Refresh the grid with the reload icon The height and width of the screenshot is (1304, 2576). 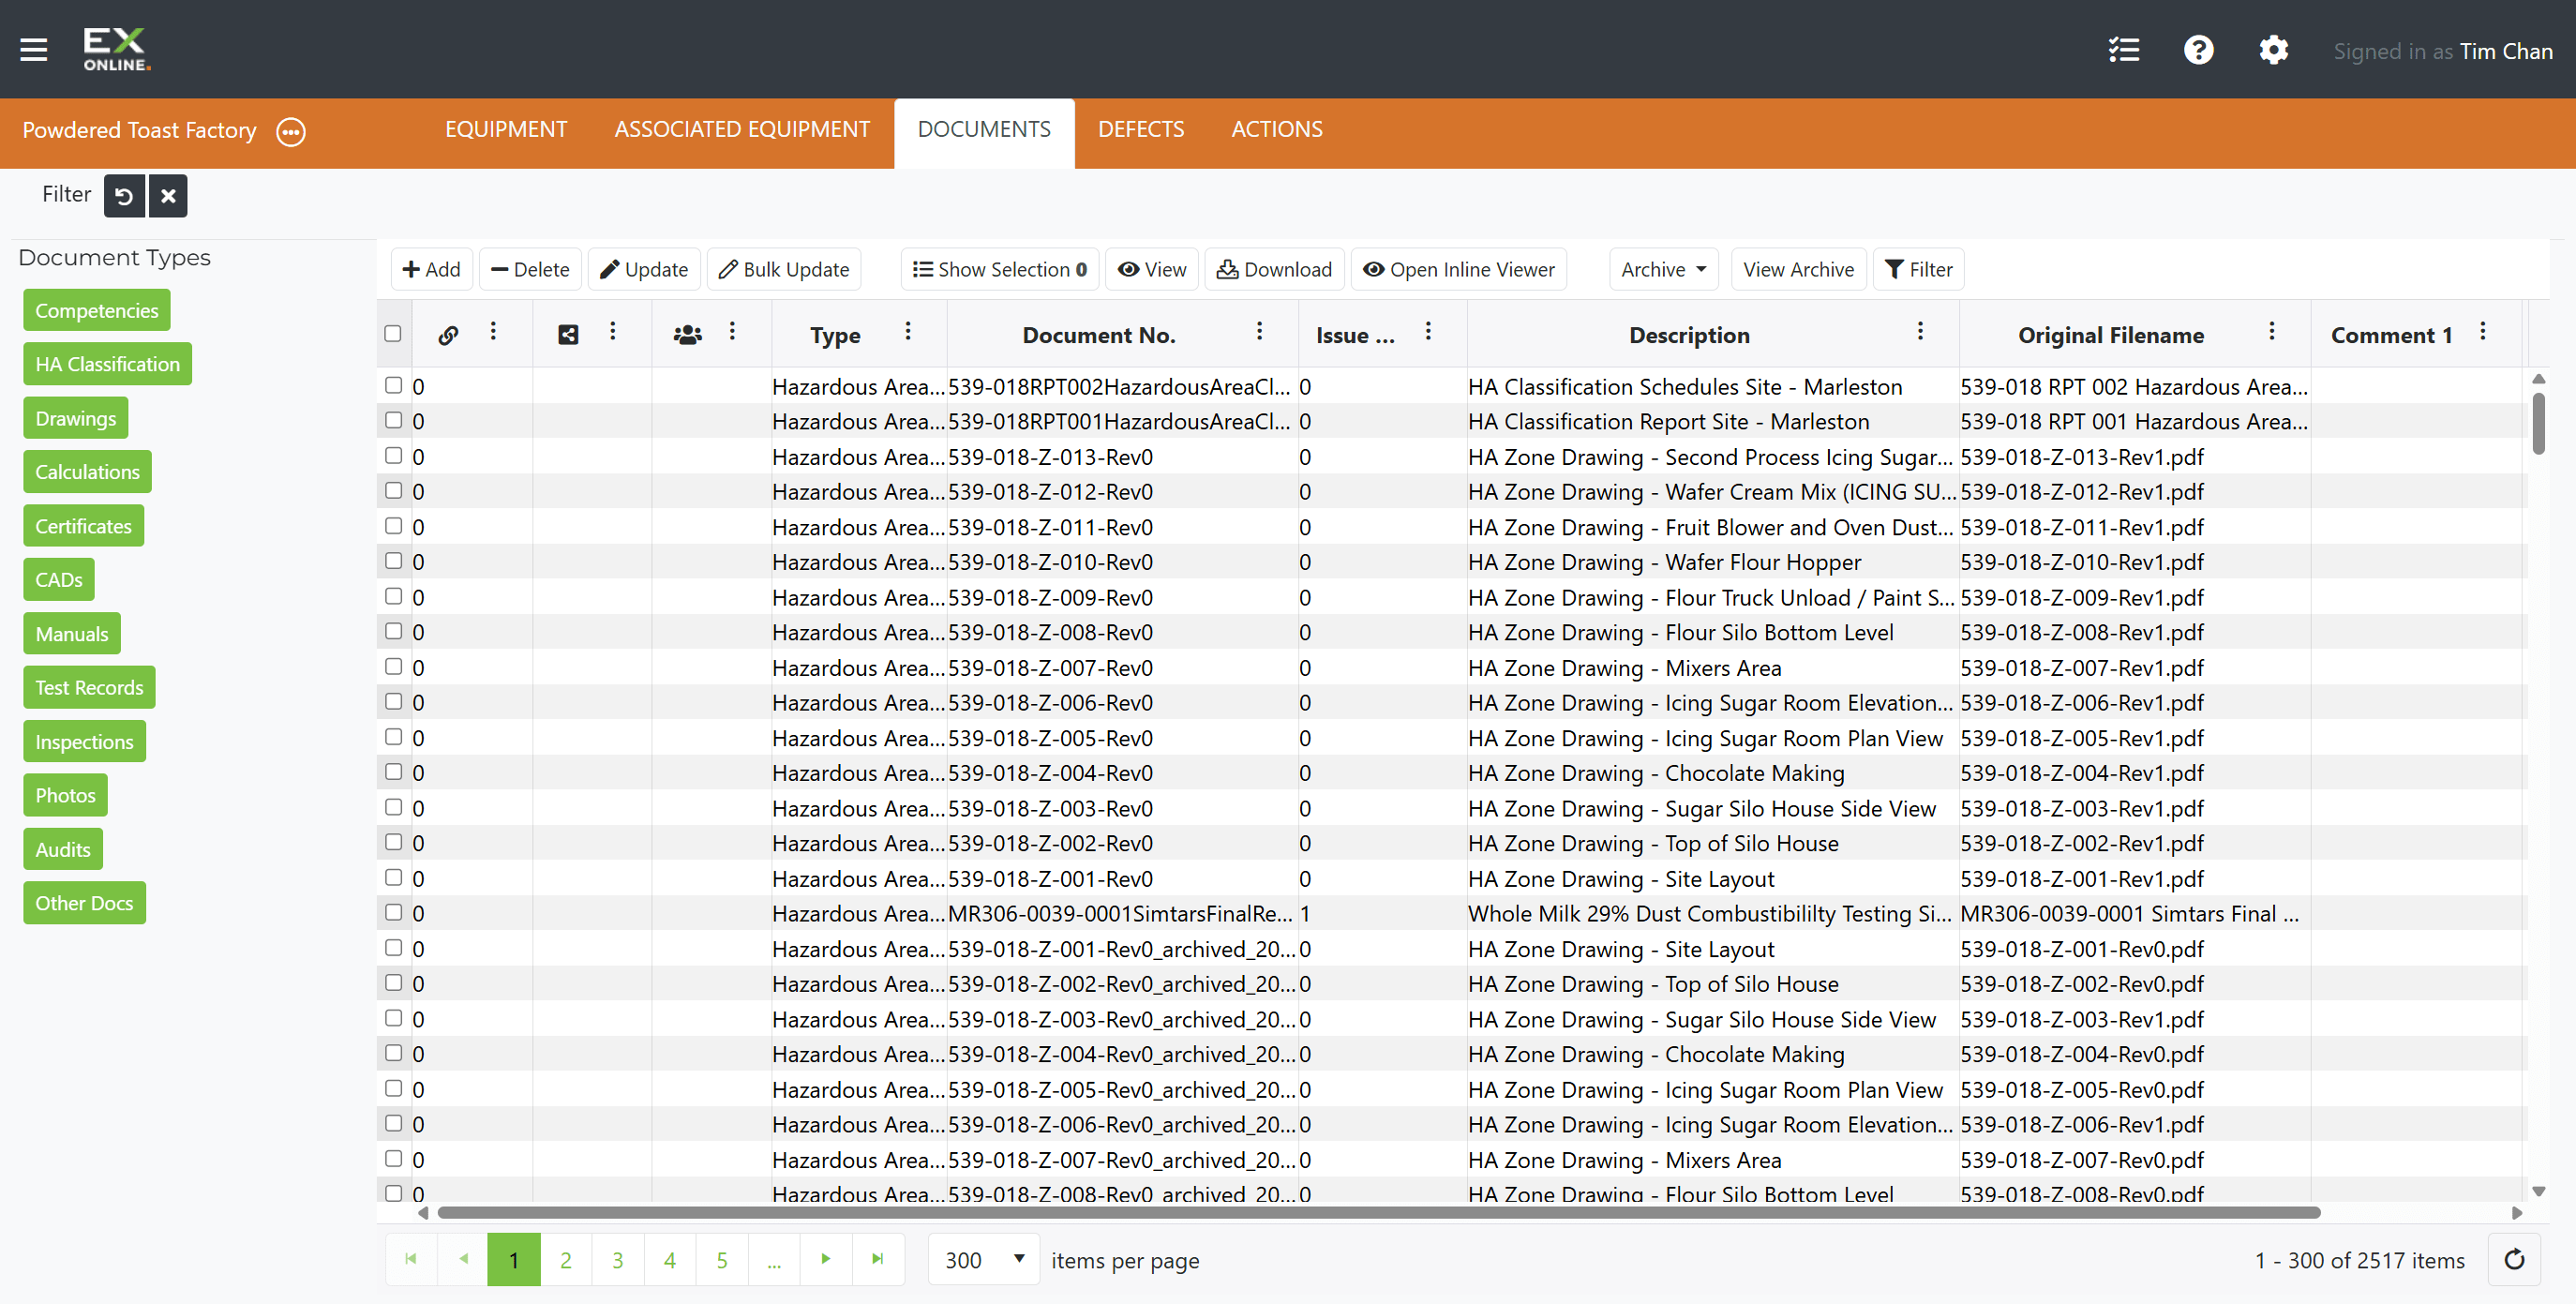(x=2514, y=1259)
